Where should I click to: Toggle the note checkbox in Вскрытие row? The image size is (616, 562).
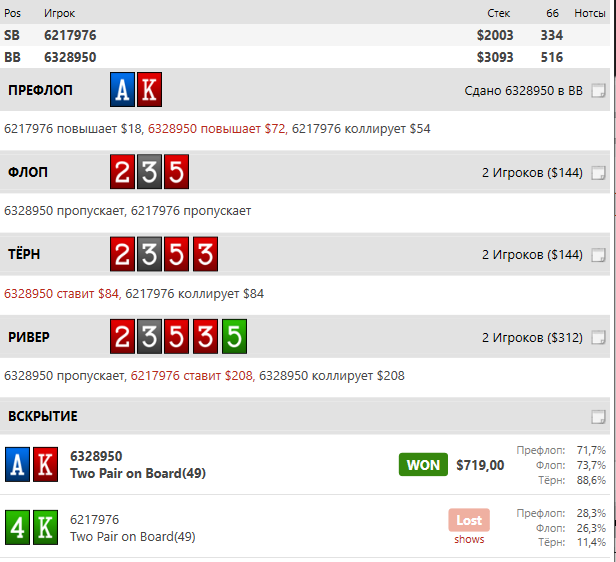[x=598, y=417]
